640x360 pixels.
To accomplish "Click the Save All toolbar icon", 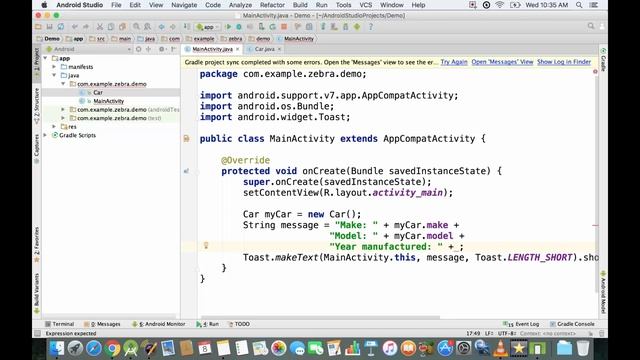I will coord(49,27).
